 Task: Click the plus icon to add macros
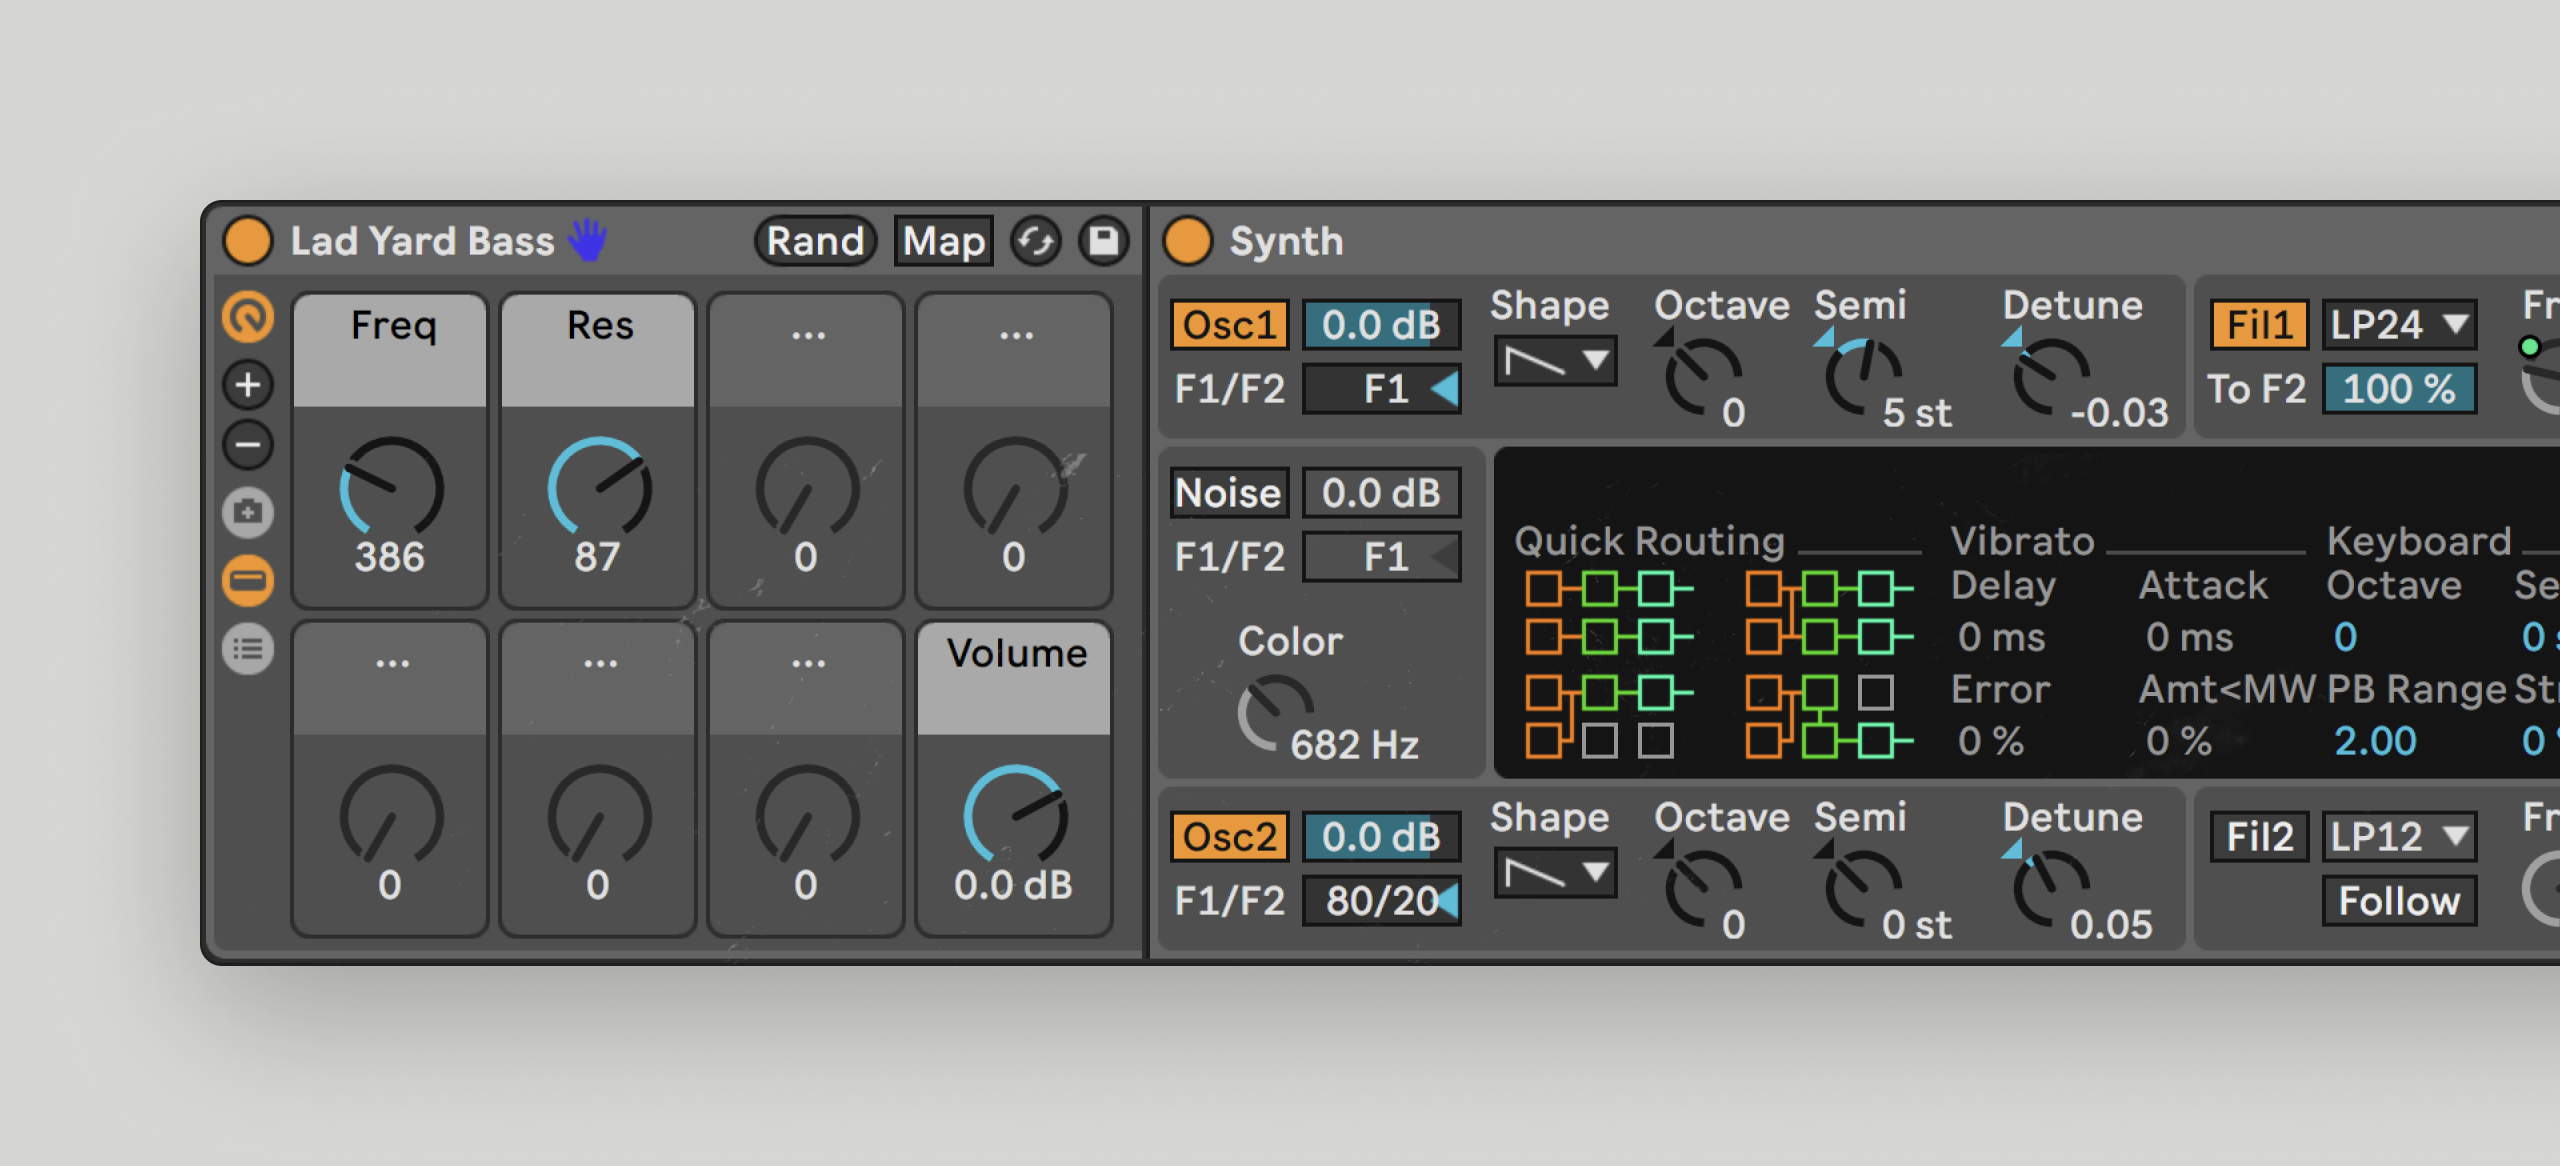click(x=248, y=385)
